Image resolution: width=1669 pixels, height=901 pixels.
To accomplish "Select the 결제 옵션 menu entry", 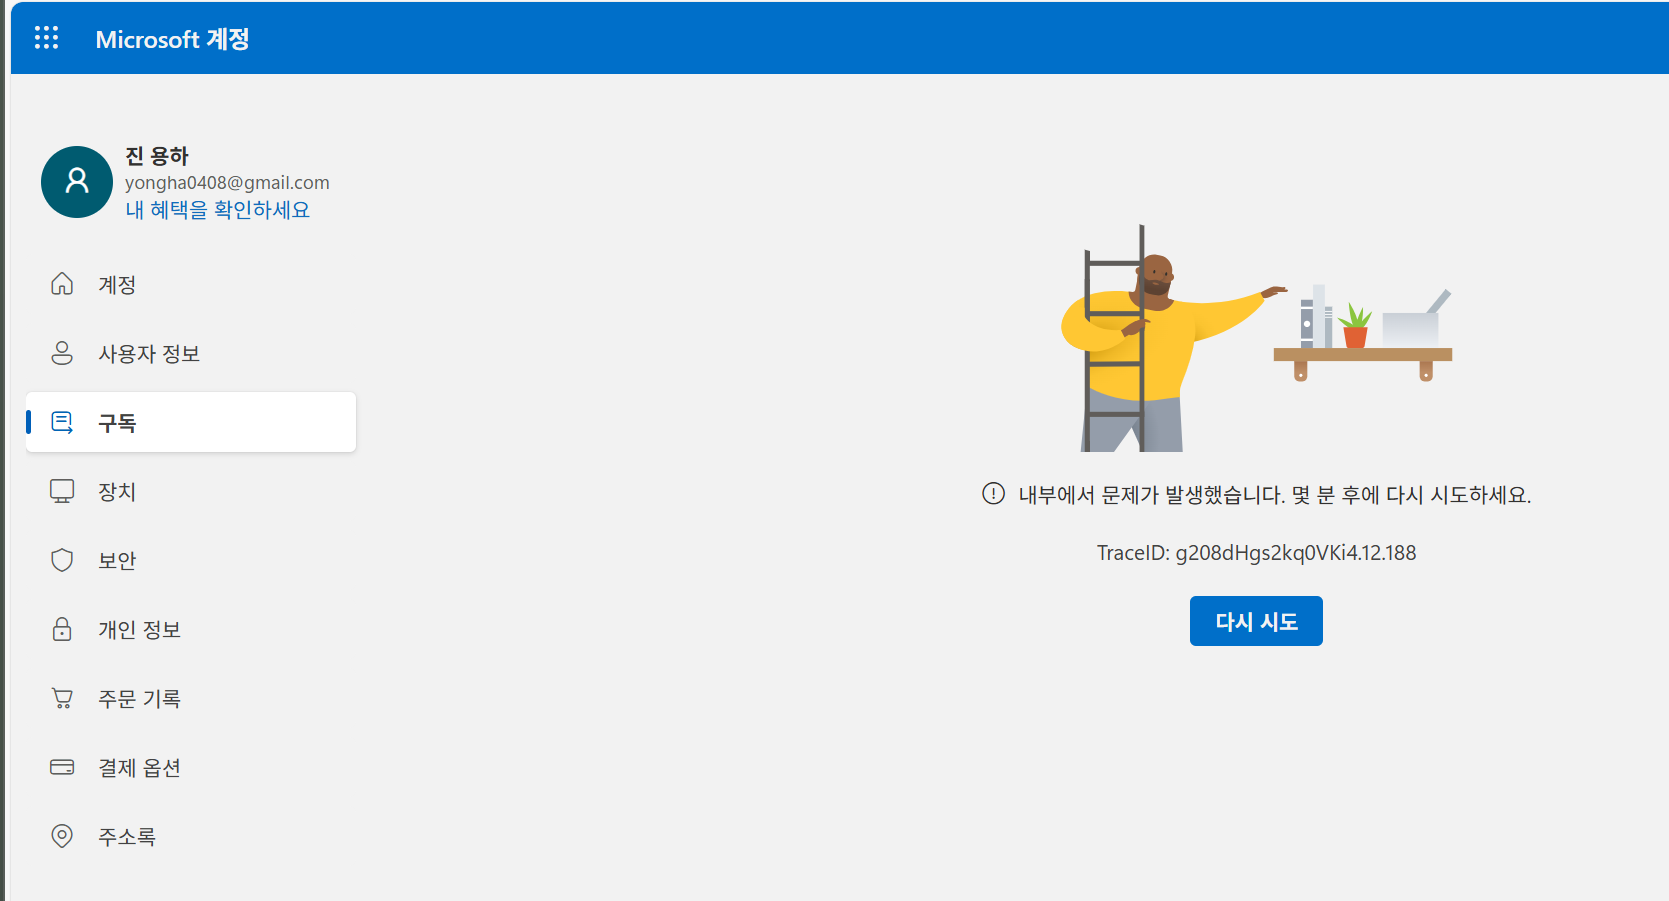I will pyautogui.click(x=139, y=767).
